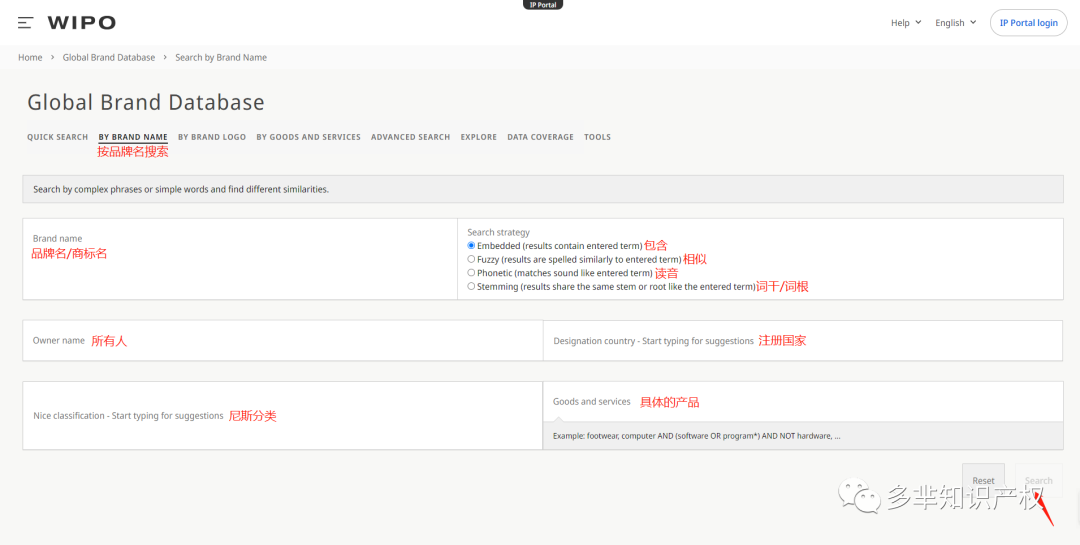This screenshot has height=545, width=1080.
Task: Expand the Help dropdown
Action: tap(906, 23)
